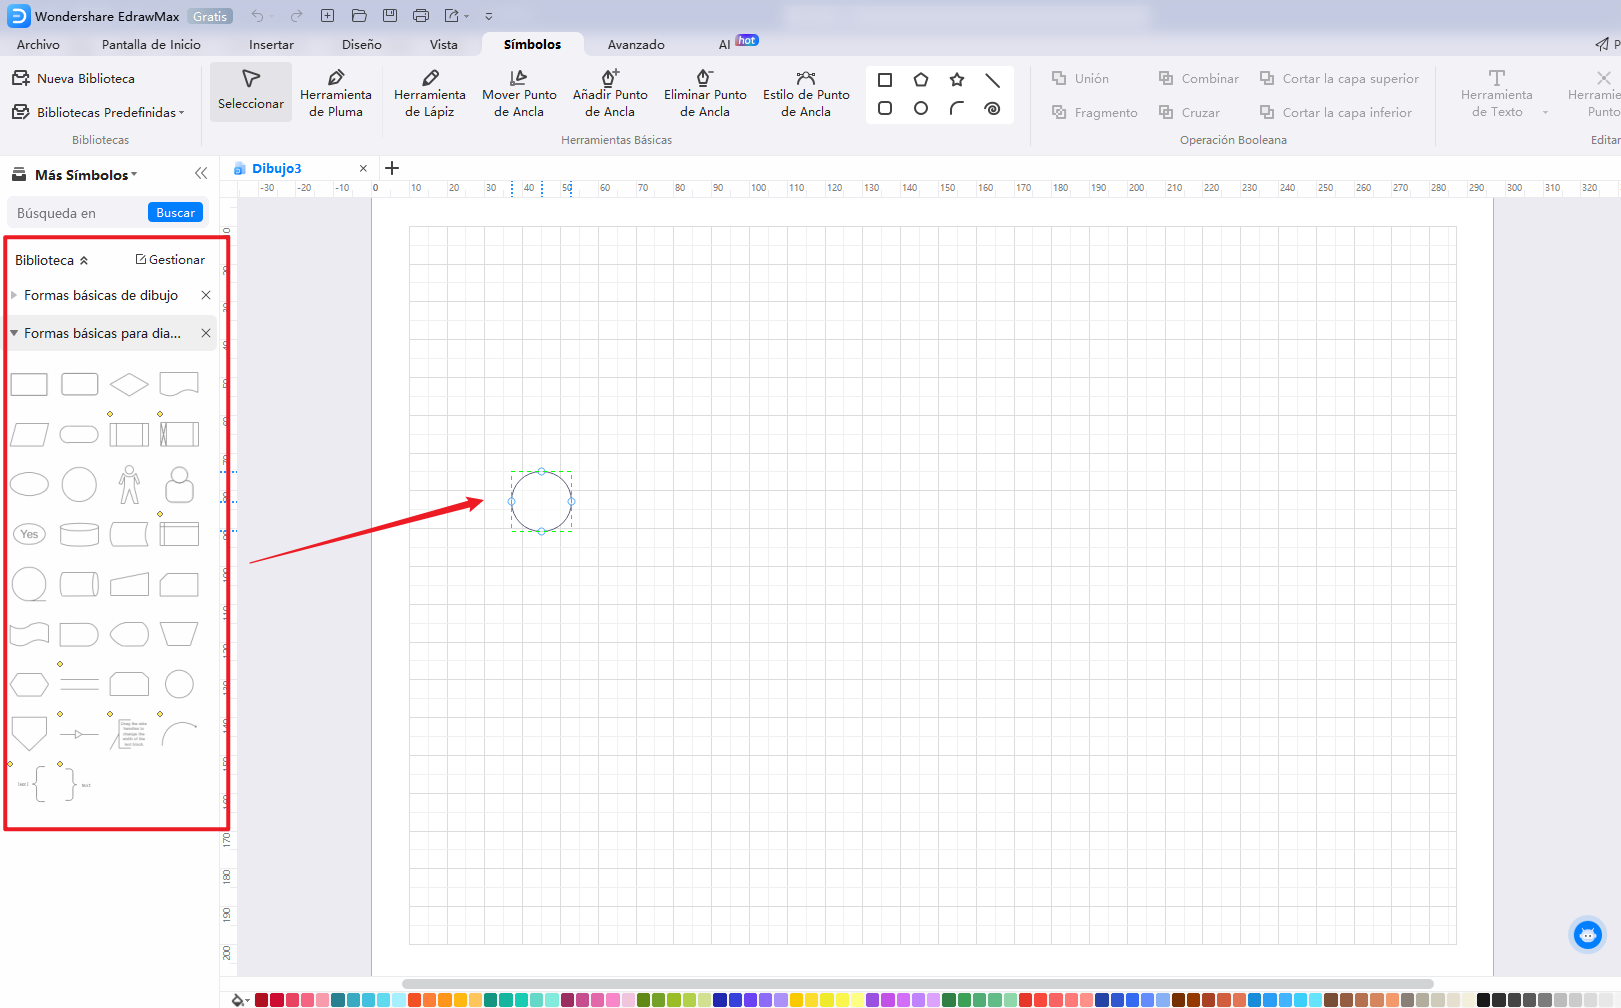The image size is (1621, 1008).
Task: Select the circle shape drawing tool
Action: pos(920,108)
